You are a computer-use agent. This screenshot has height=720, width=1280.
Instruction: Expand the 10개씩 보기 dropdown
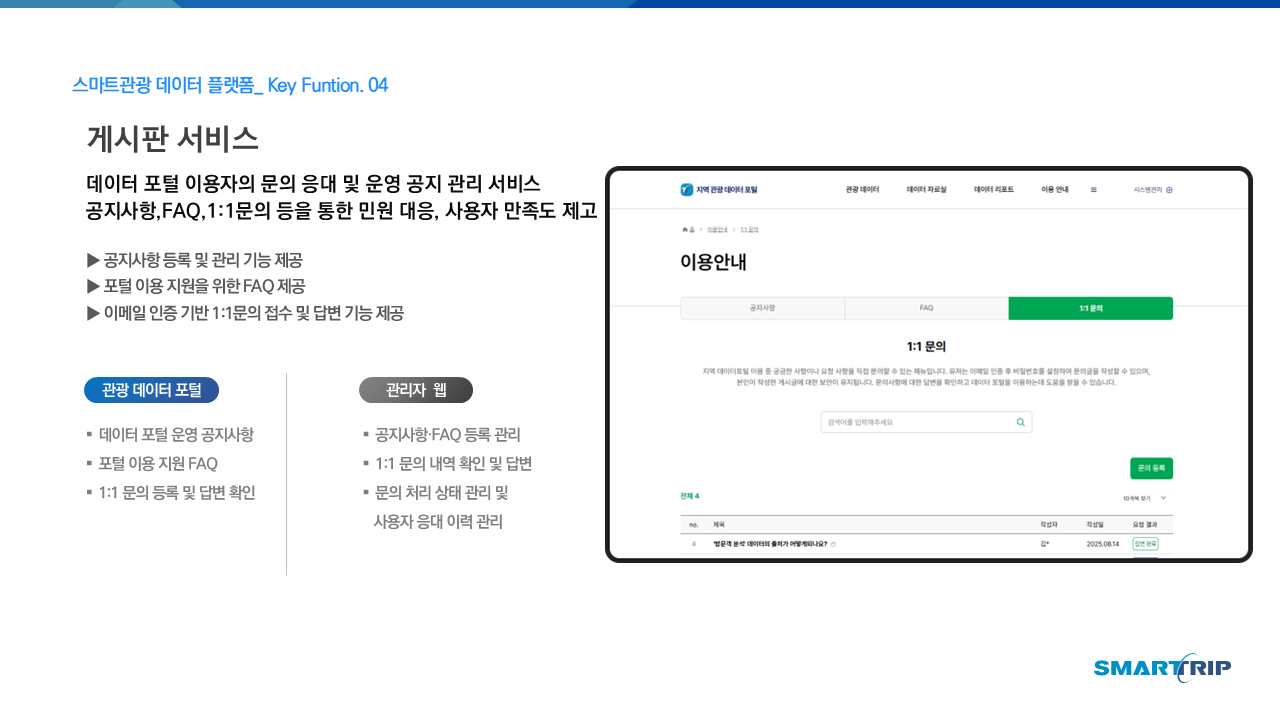[x=1144, y=497]
